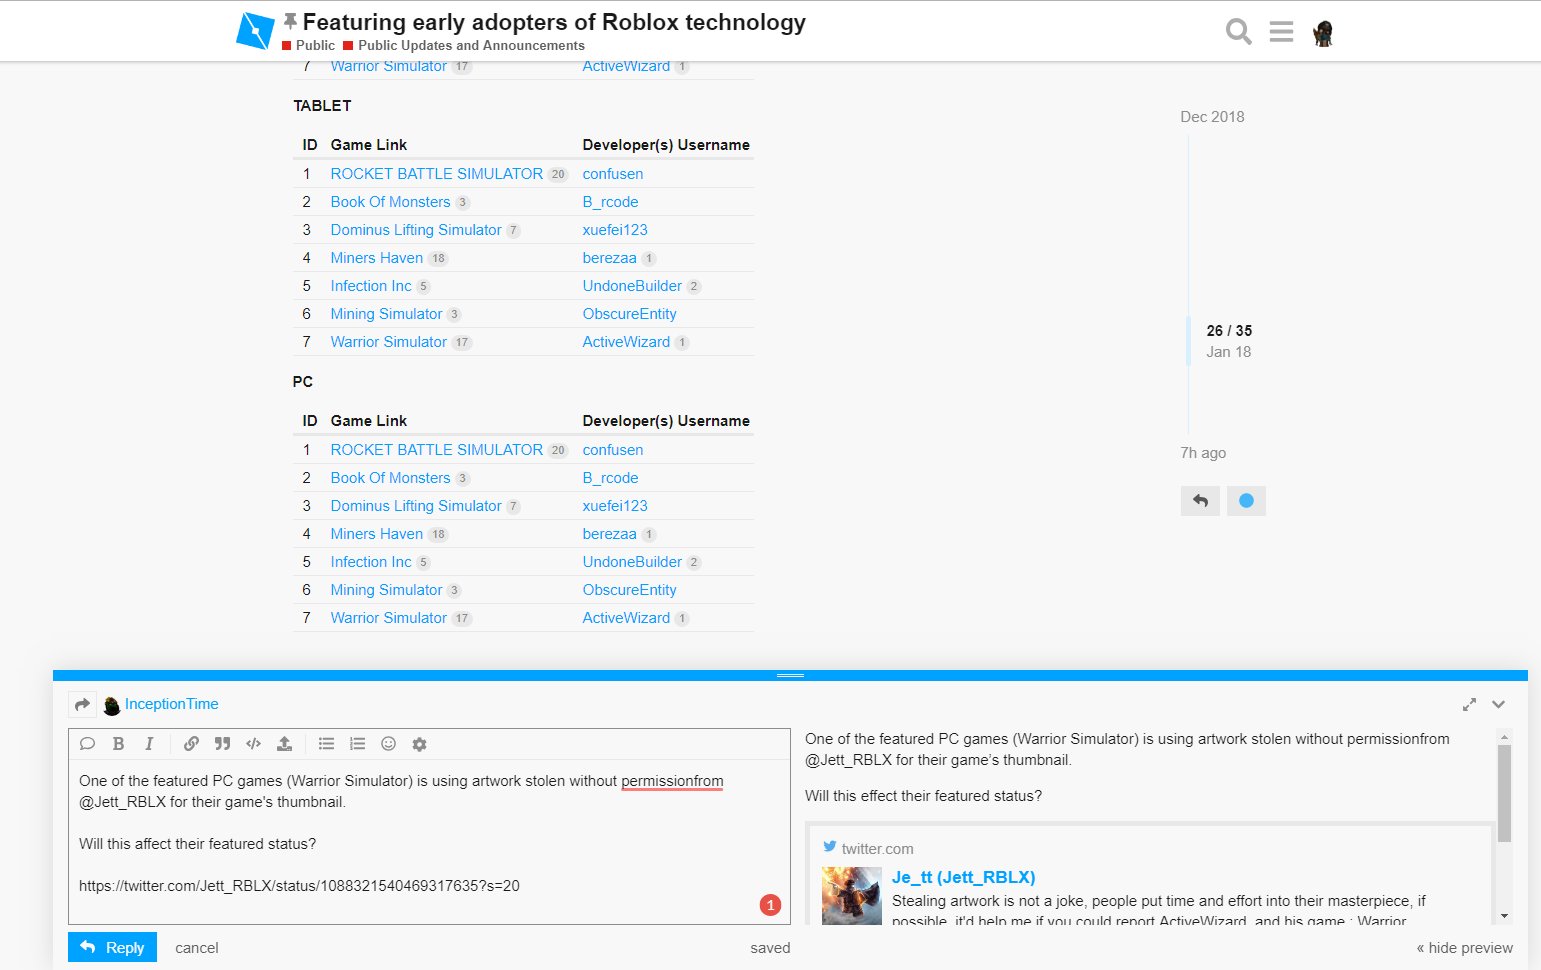The height and width of the screenshot is (970, 1541).
Task: Open Je_tt's Twitter avatar thumbnail in preview
Action: pyautogui.click(x=851, y=895)
